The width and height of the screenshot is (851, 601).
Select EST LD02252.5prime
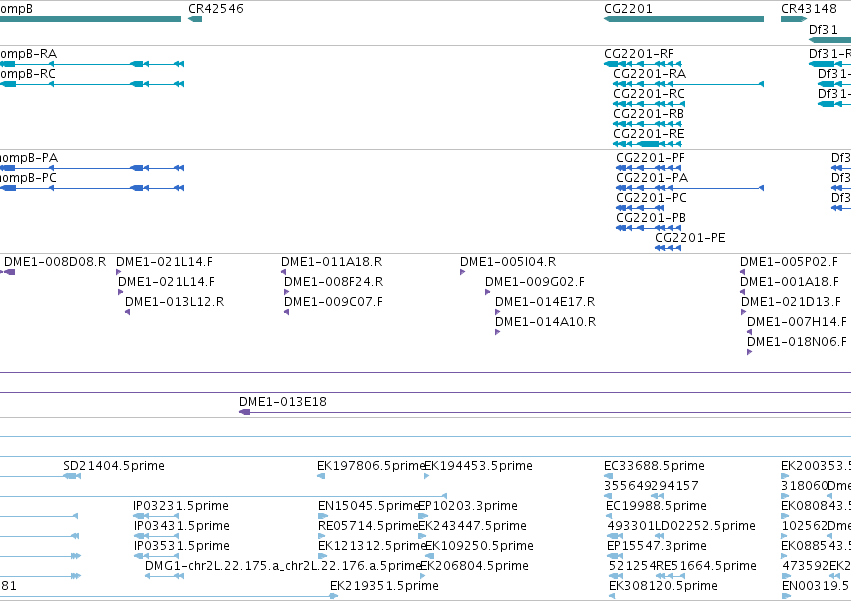click(705, 527)
